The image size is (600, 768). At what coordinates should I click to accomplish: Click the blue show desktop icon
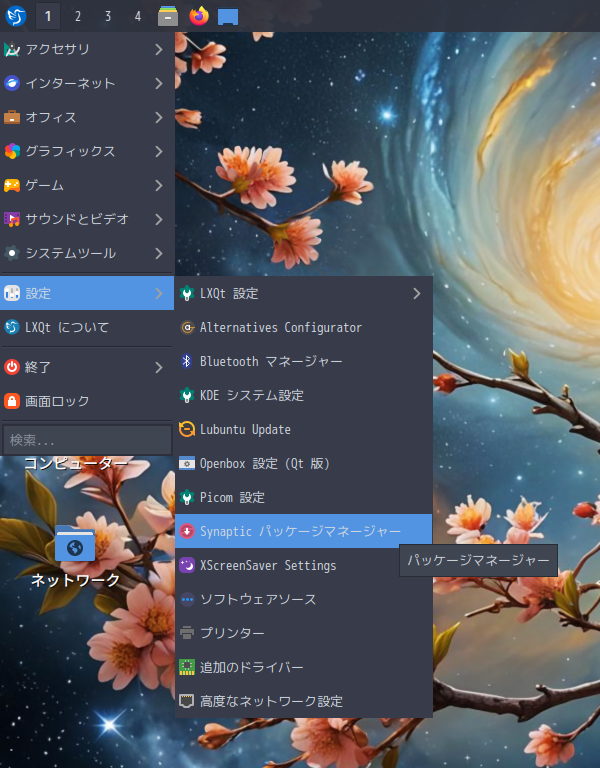(x=228, y=17)
